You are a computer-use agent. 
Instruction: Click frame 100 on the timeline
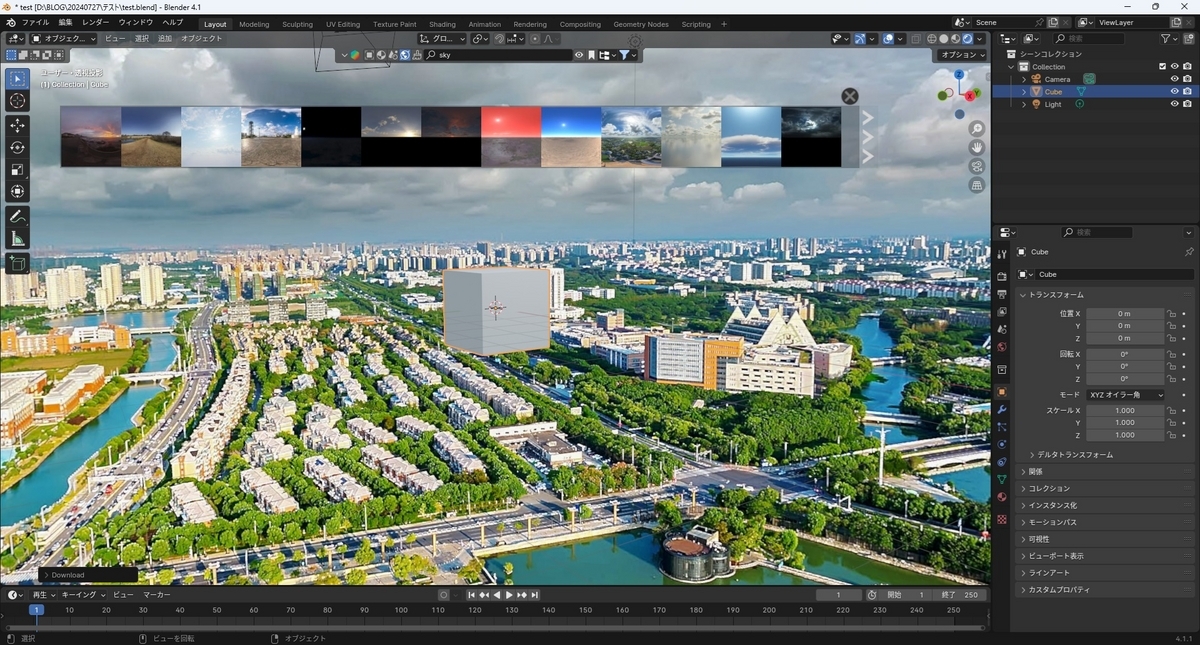[x=401, y=609]
